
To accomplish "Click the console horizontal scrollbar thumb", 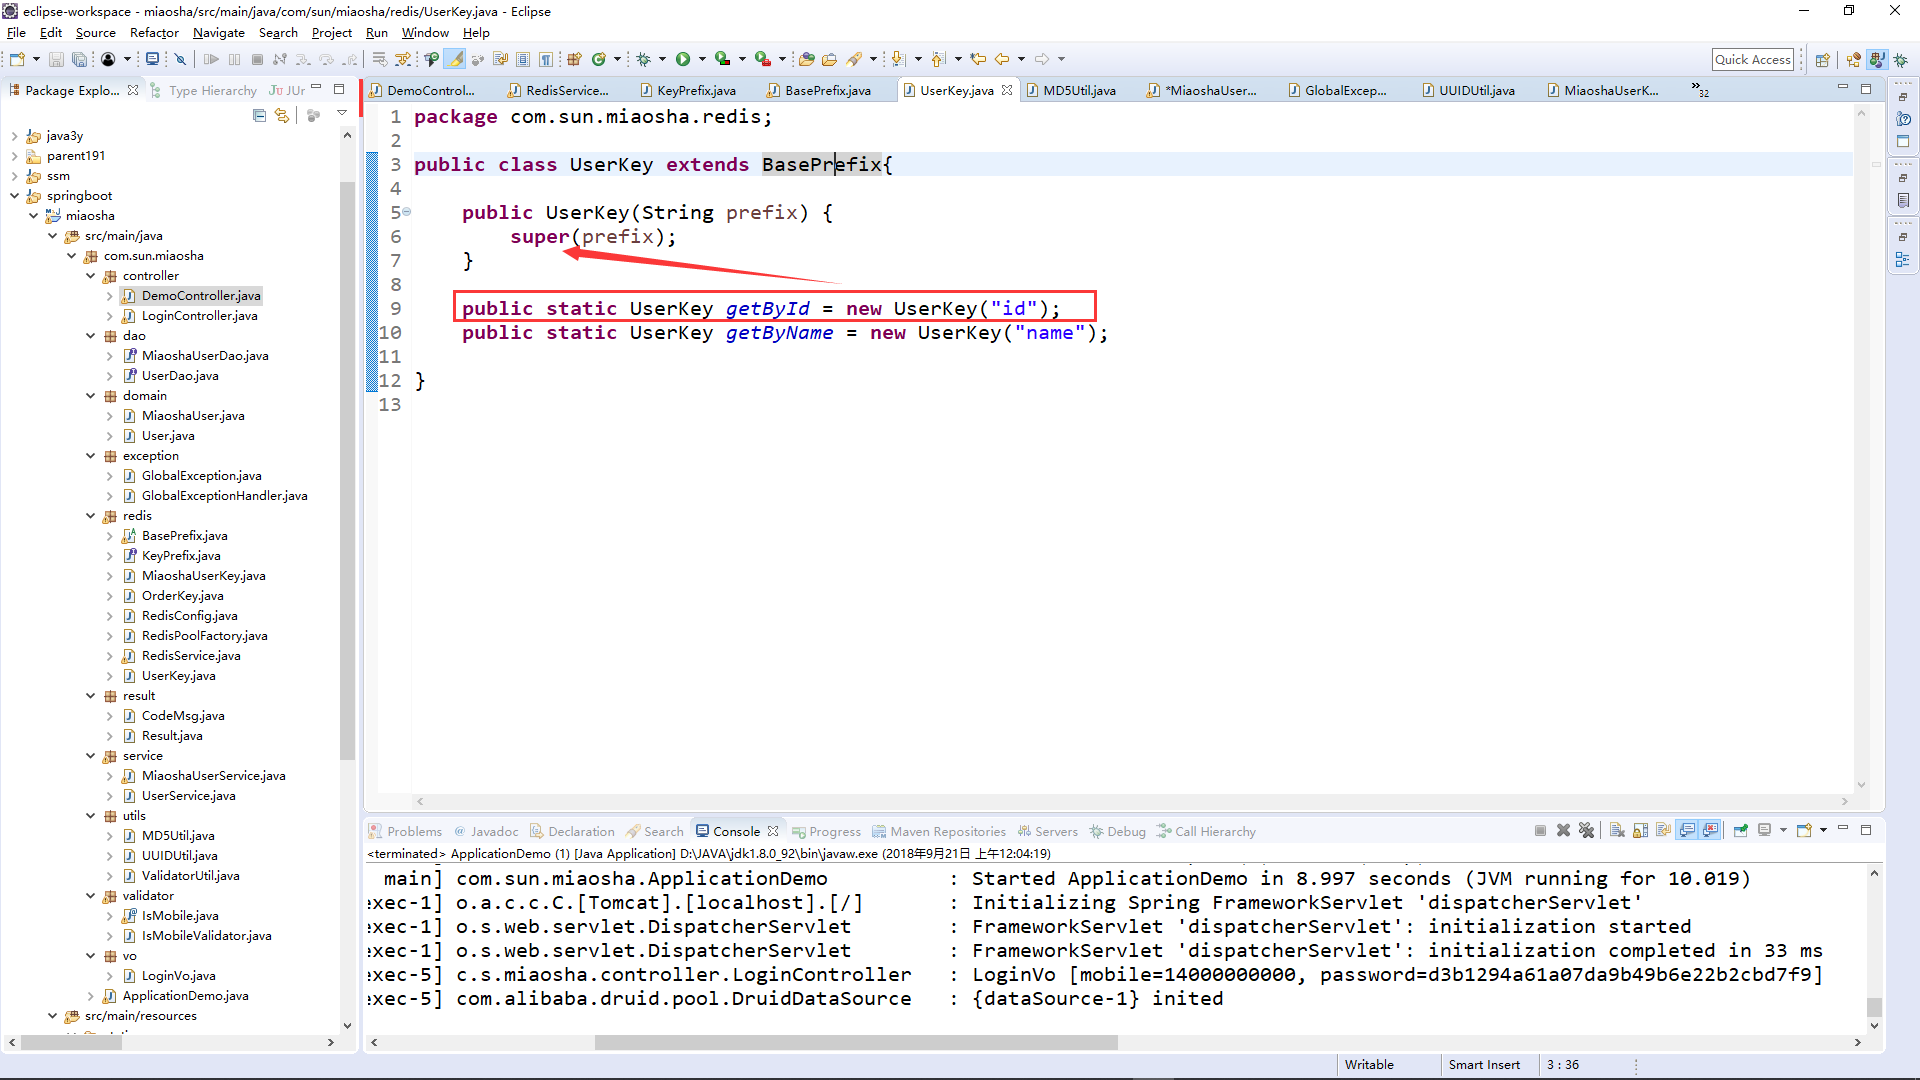I will [855, 1042].
